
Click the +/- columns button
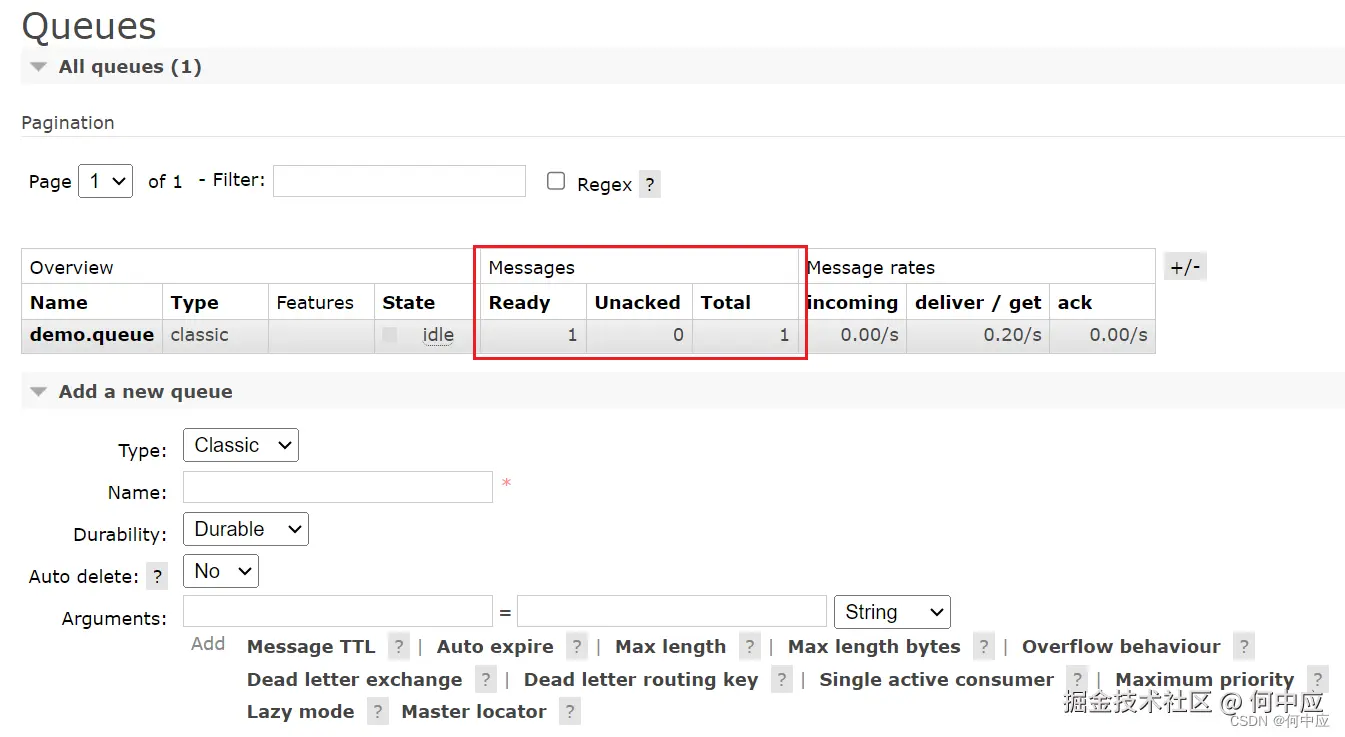tap(1186, 267)
